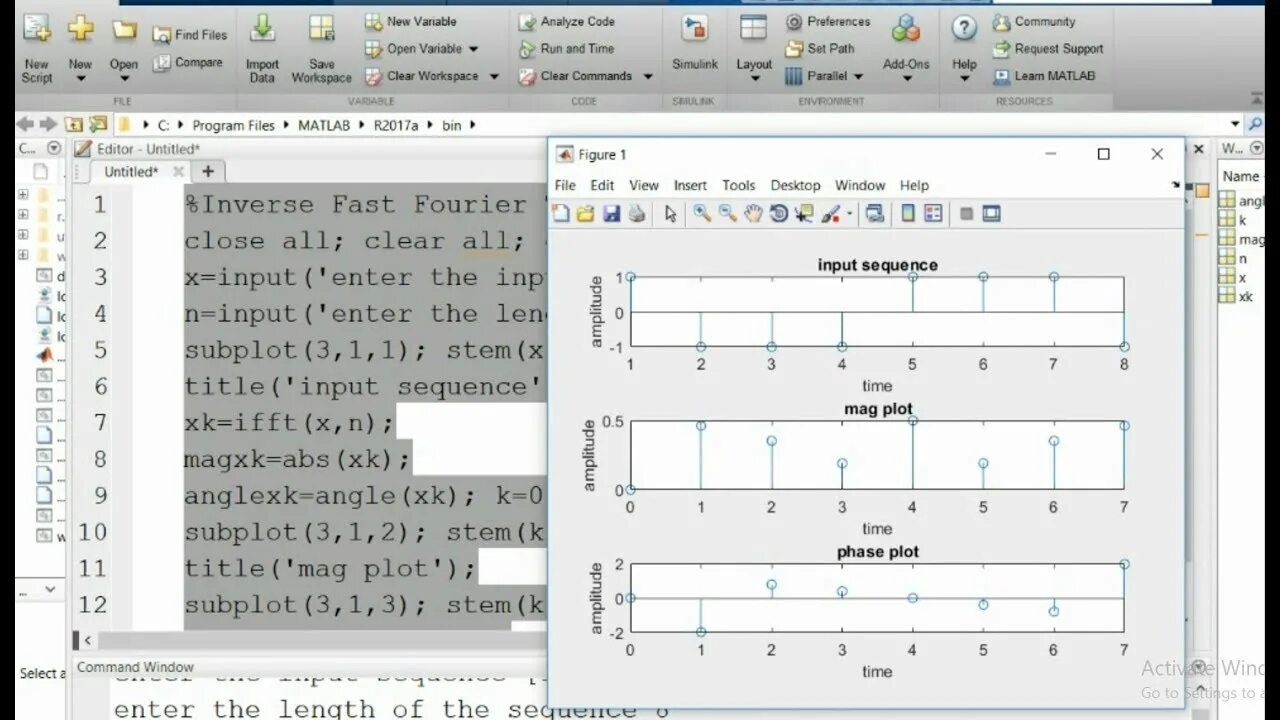Open the brush color dropdown arrow
This screenshot has height=720, width=1280.
click(x=850, y=213)
